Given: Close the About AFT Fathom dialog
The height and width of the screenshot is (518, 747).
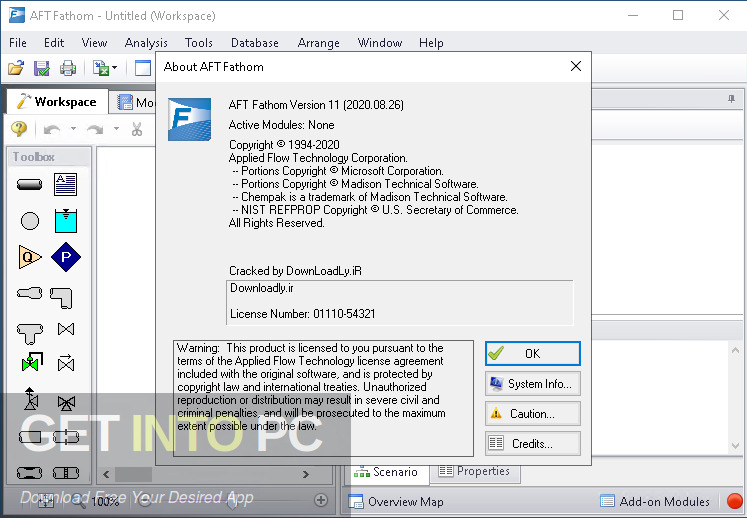Looking at the screenshot, I should (x=575, y=66).
